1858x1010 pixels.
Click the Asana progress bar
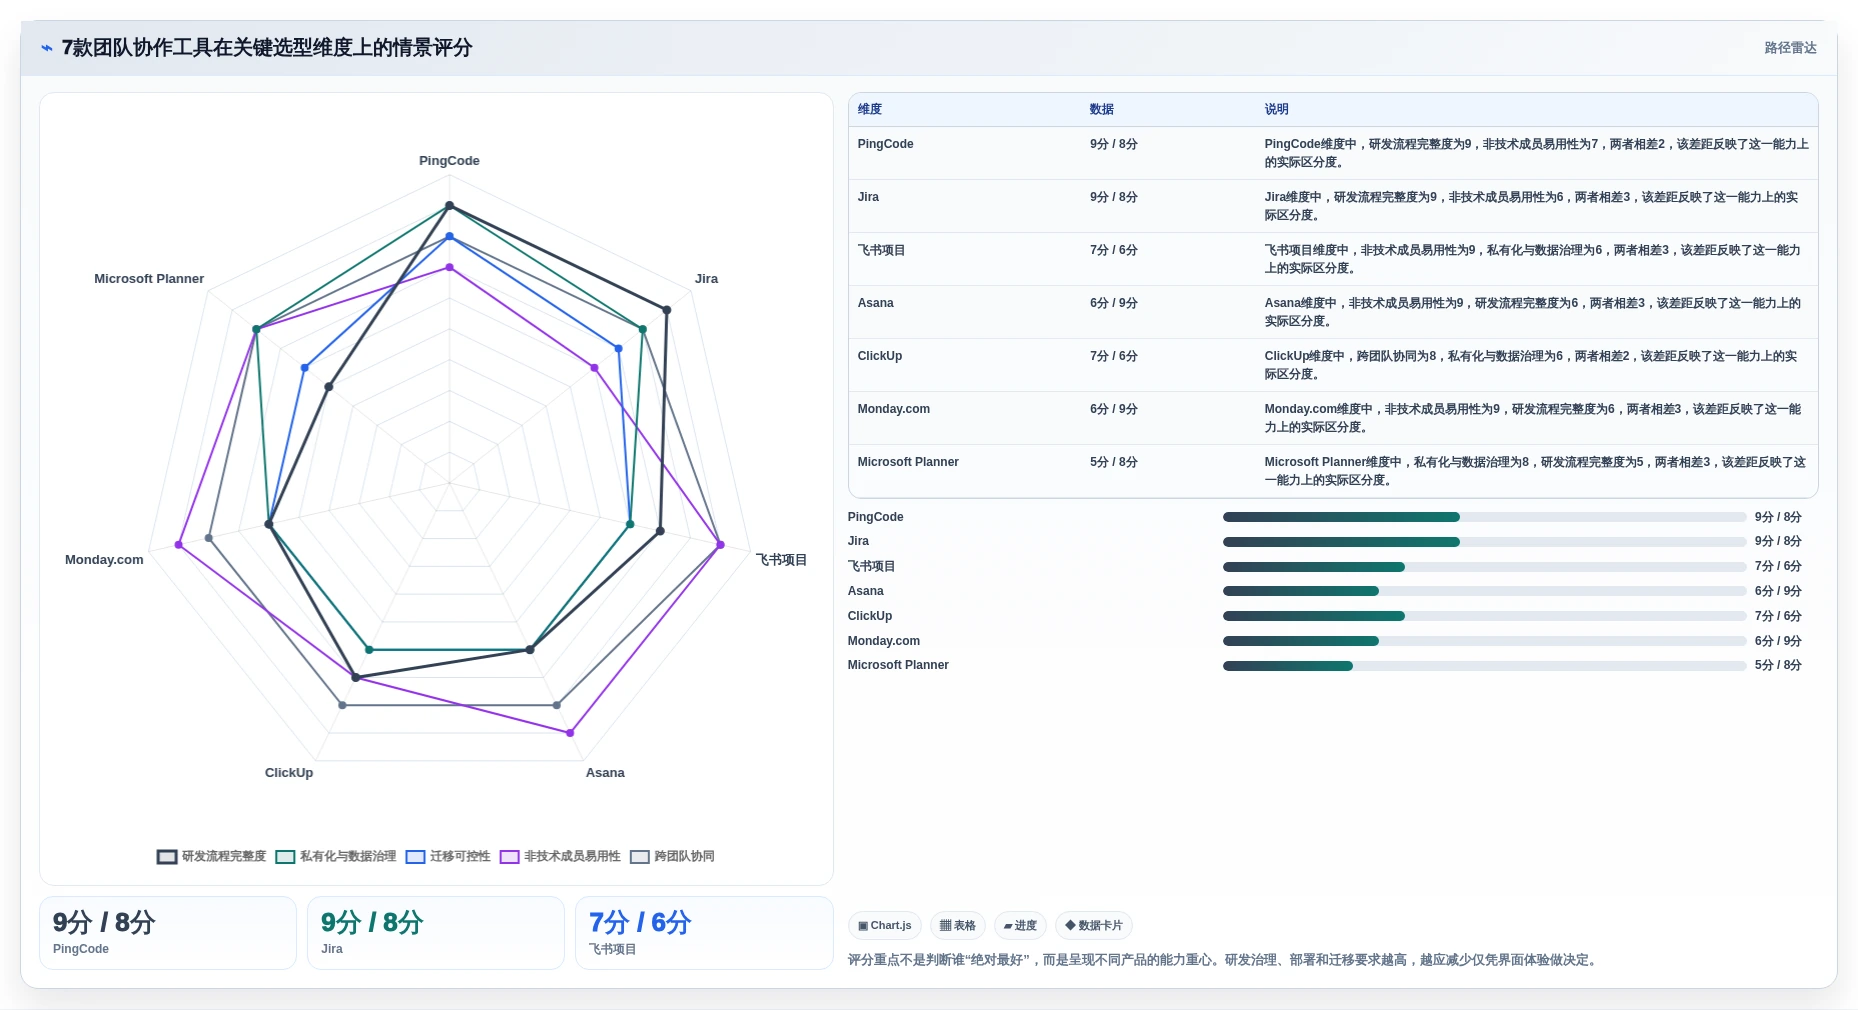(x=1484, y=591)
